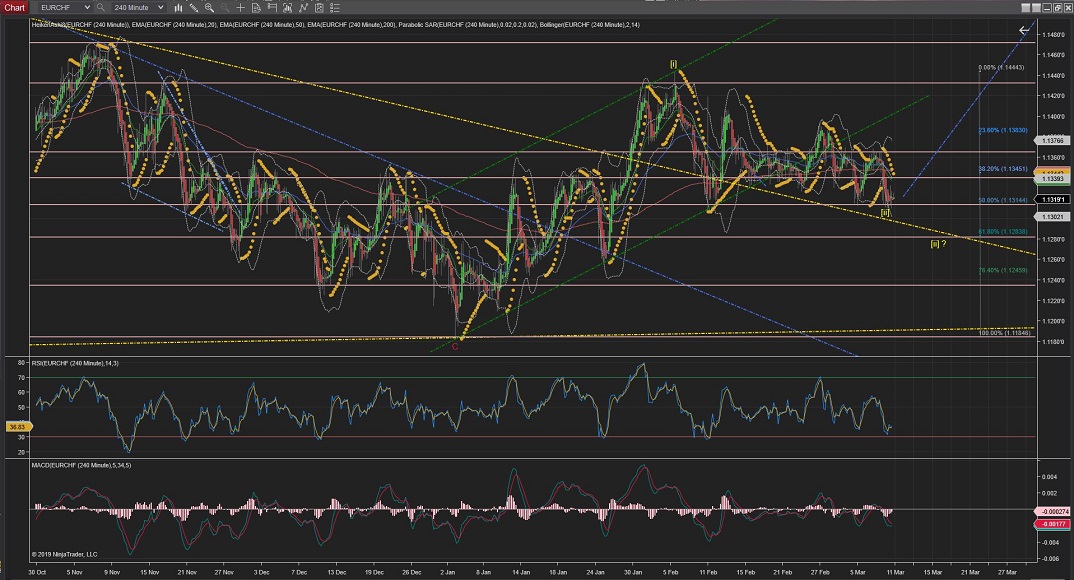1074x580 pixels.
Task: Click the 23.60% (1.13830) Fibonacci label
Action: tap(1002, 130)
